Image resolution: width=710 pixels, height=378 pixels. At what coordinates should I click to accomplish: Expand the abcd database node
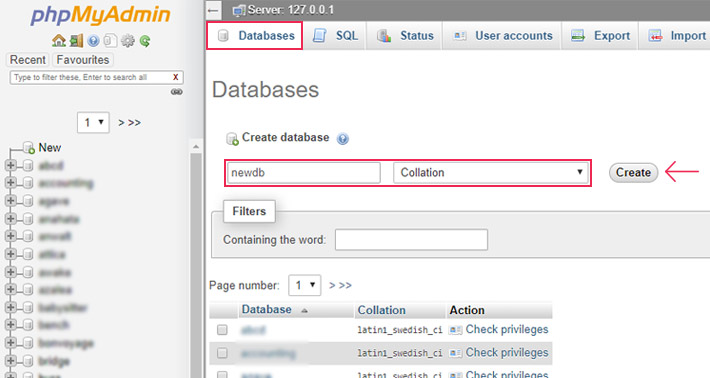tap(10, 165)
